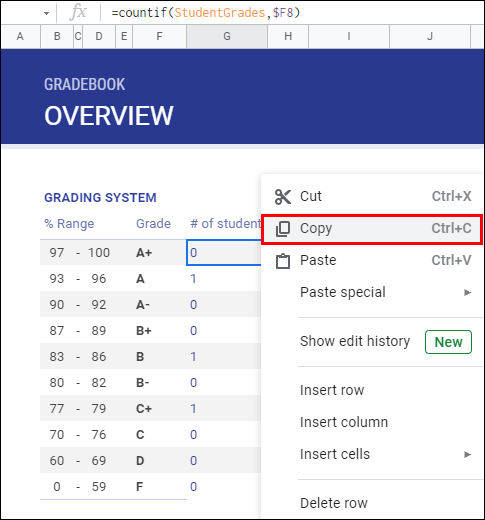Select column G header
The width and height of the screenshot is (485, 520).
click(x=227, y=36)
